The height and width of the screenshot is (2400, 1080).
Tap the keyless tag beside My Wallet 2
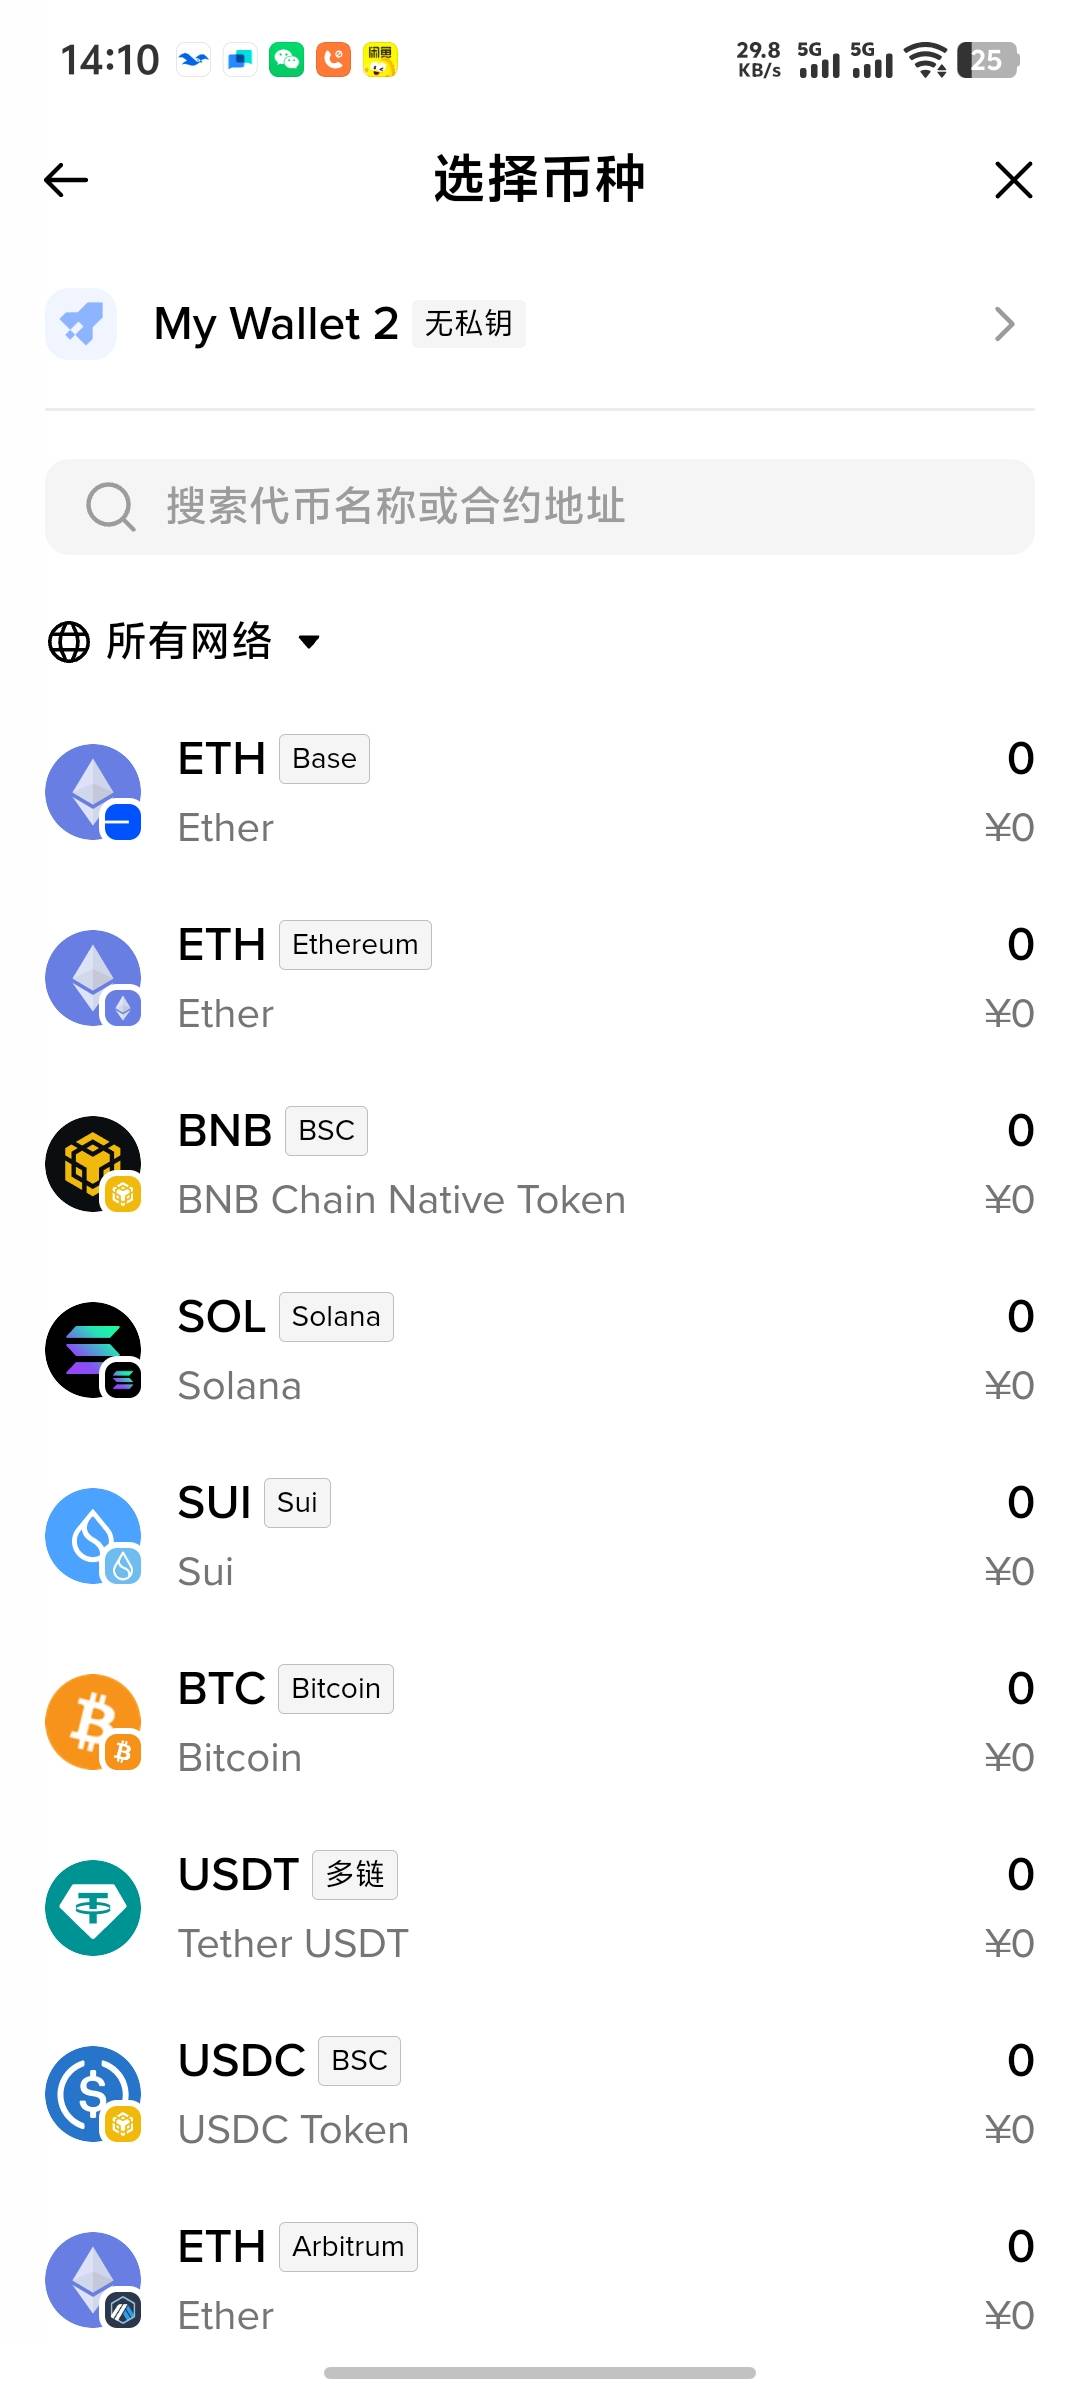469,324
